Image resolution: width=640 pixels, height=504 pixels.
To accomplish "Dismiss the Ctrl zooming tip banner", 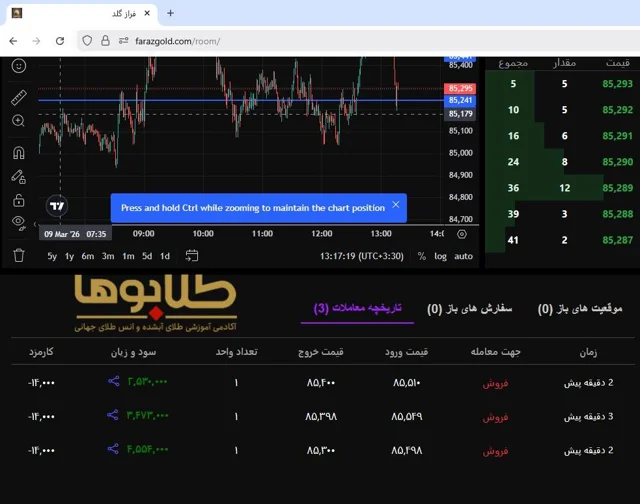I will click(x=395, y=206).
